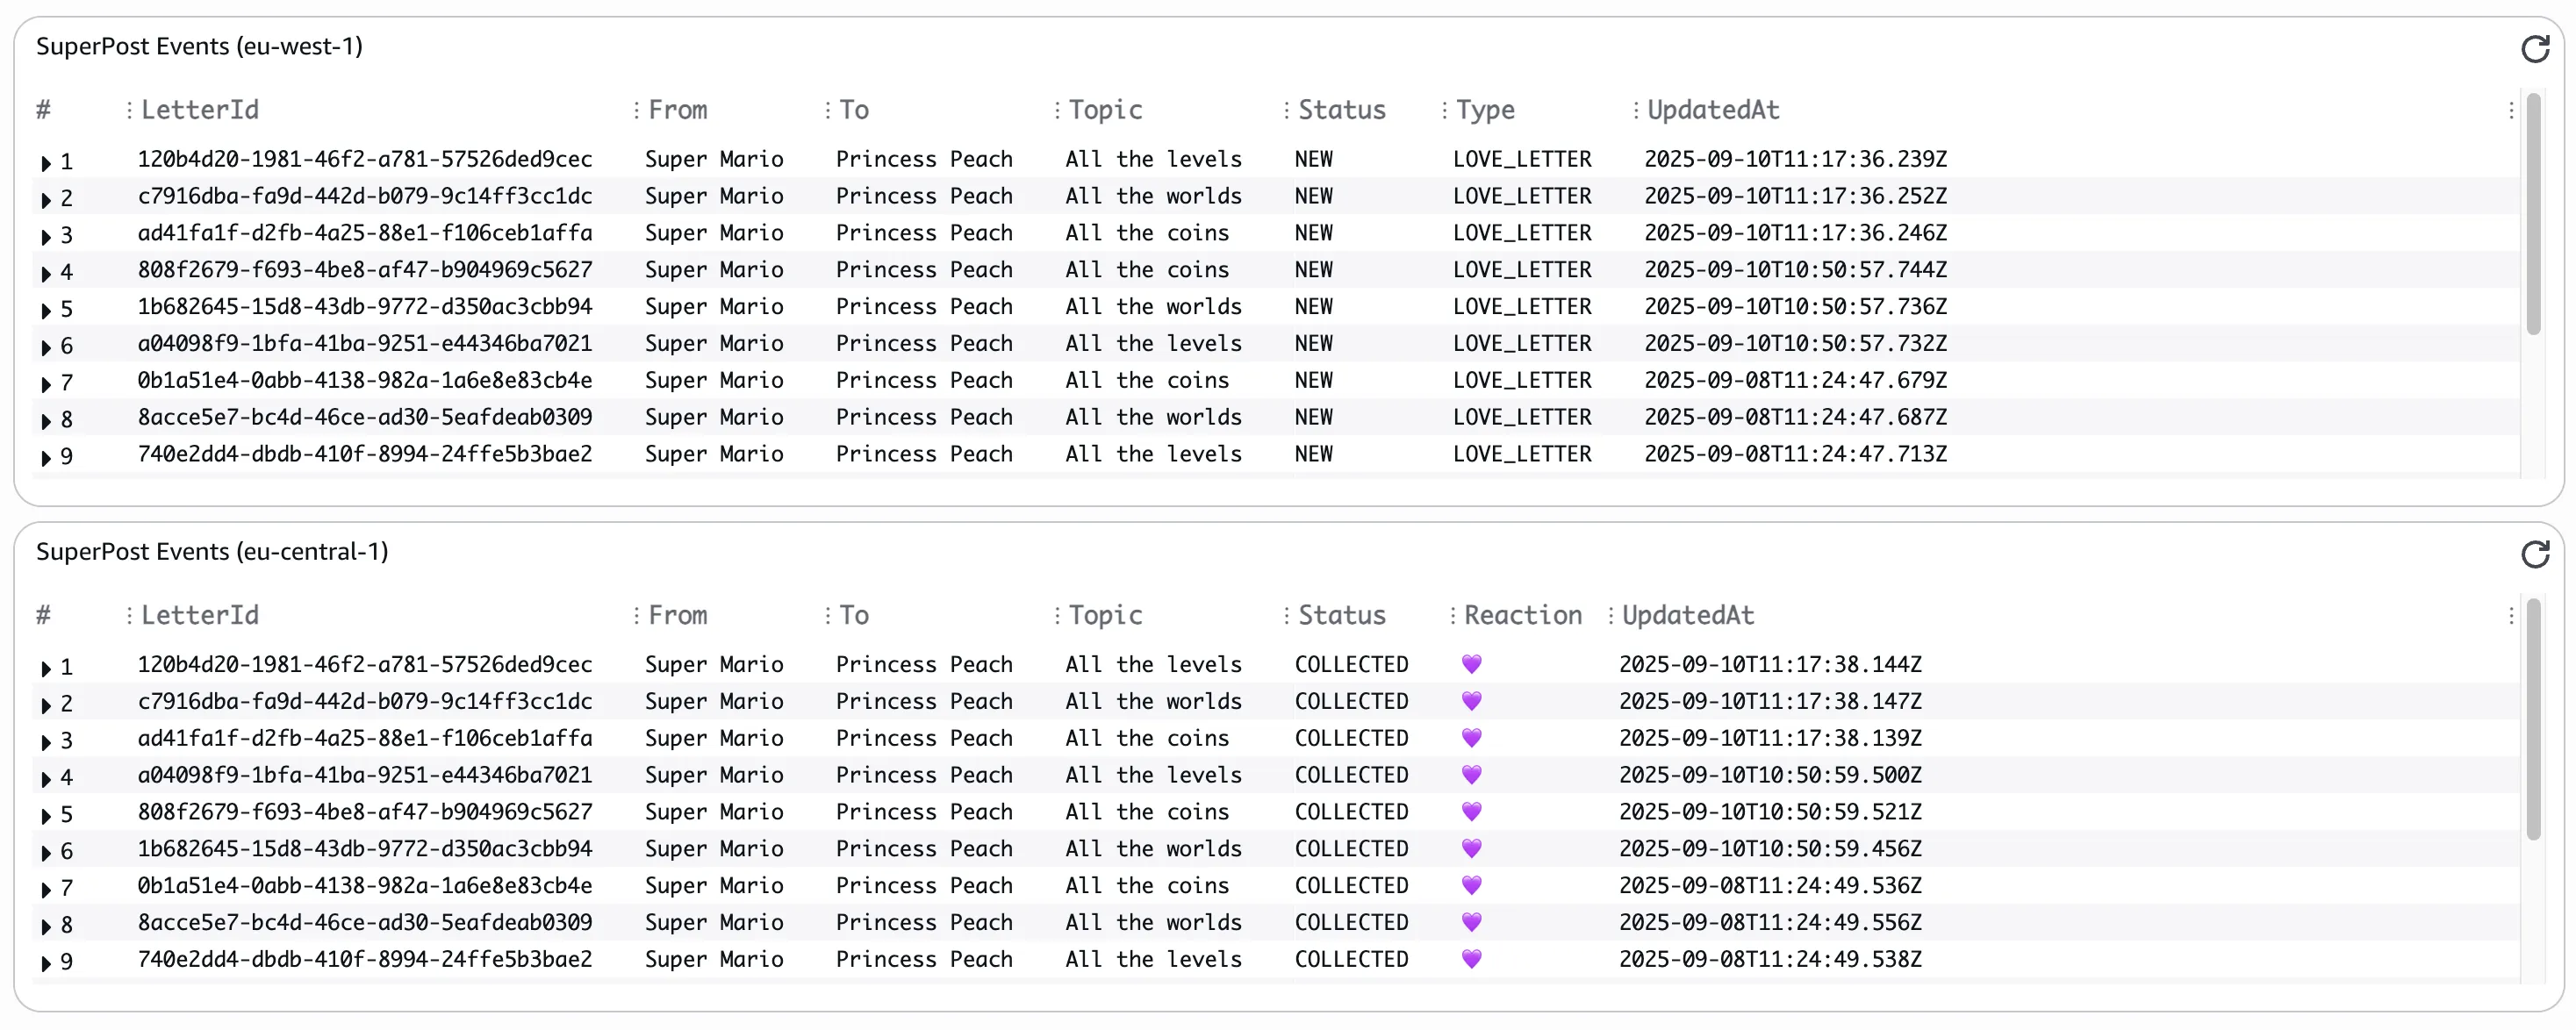The height and width of the screenshot is (1030, 2576).
Task: Open column options menu in eu-central-1 table
Action: 2511,615
